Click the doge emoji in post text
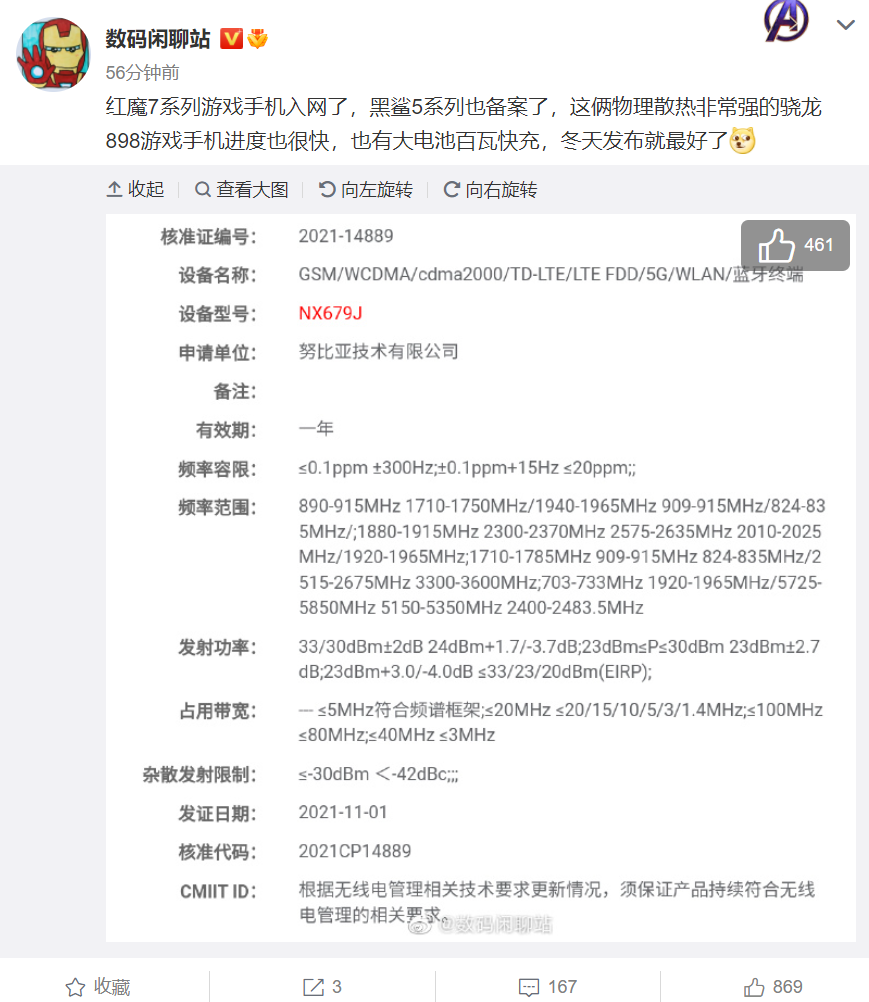The height and width of the screenshot is (1002, 869). (742, 140)
